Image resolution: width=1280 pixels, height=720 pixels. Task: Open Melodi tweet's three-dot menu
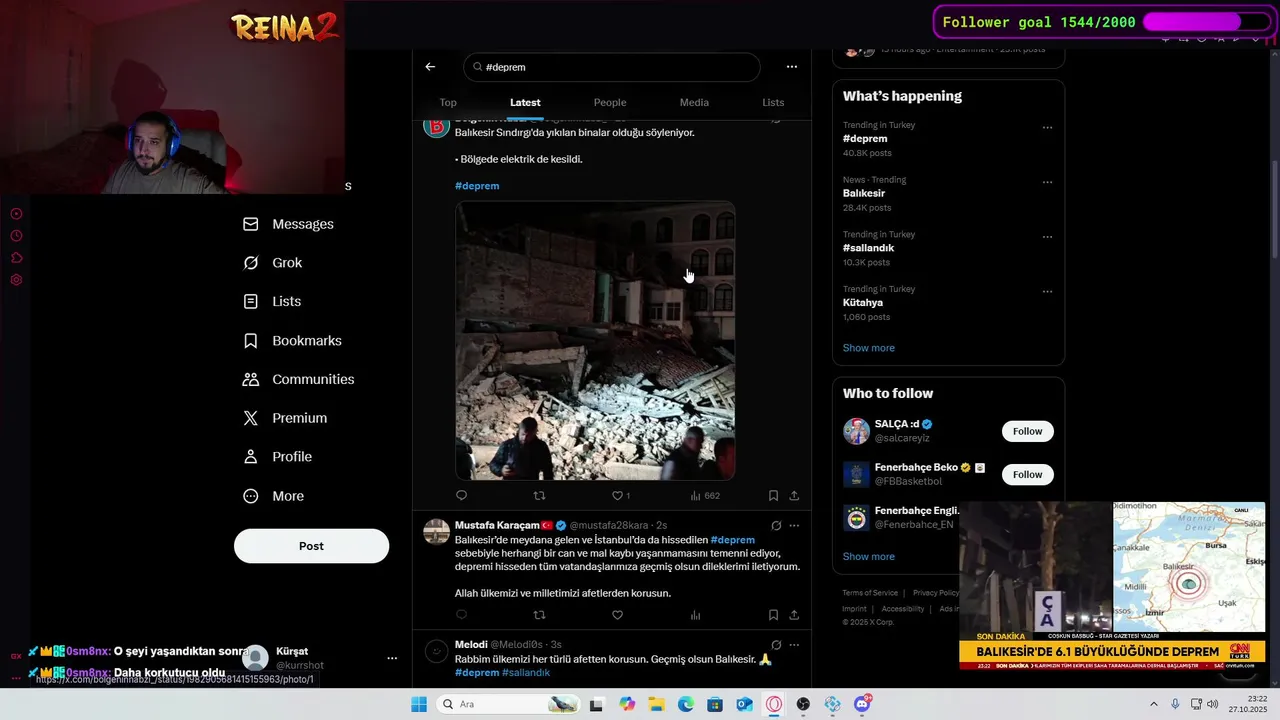pyautogui.click(x=794, y=645)
